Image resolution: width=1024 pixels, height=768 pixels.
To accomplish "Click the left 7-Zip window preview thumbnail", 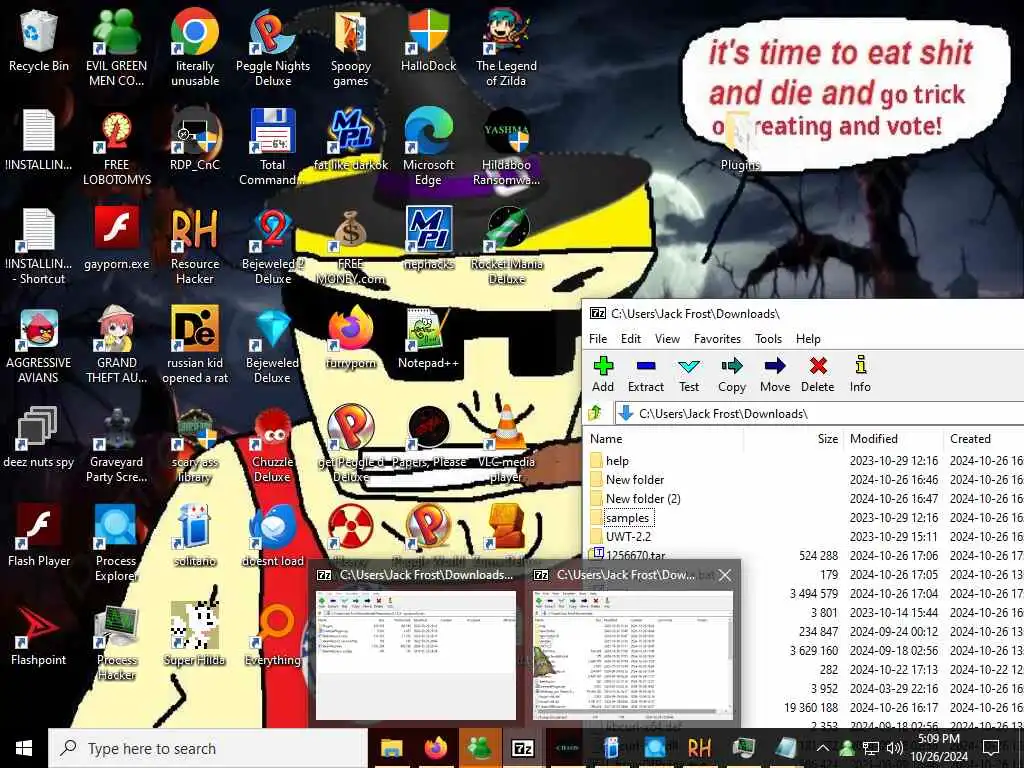I will point(416,655).
